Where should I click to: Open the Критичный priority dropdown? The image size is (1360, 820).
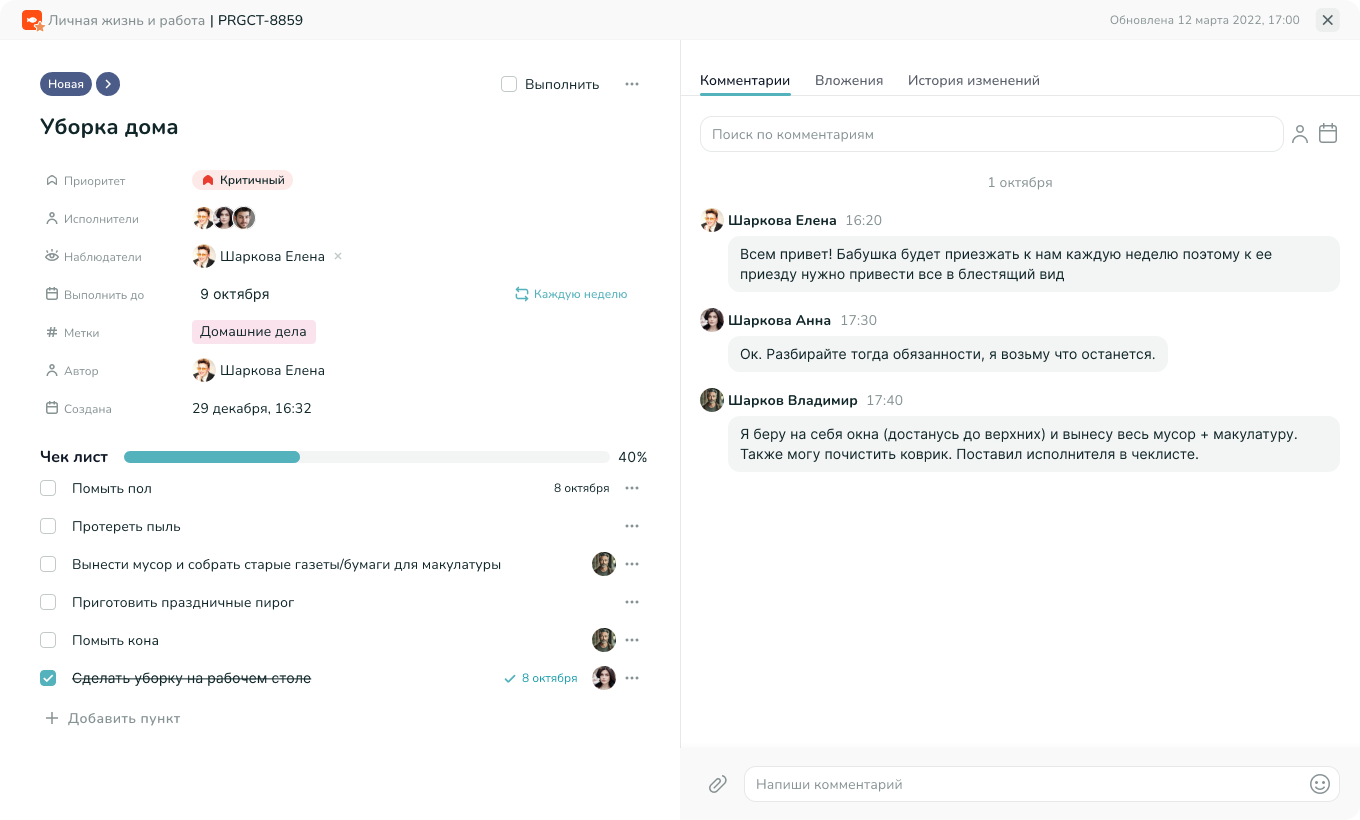(x=242, y=181)
